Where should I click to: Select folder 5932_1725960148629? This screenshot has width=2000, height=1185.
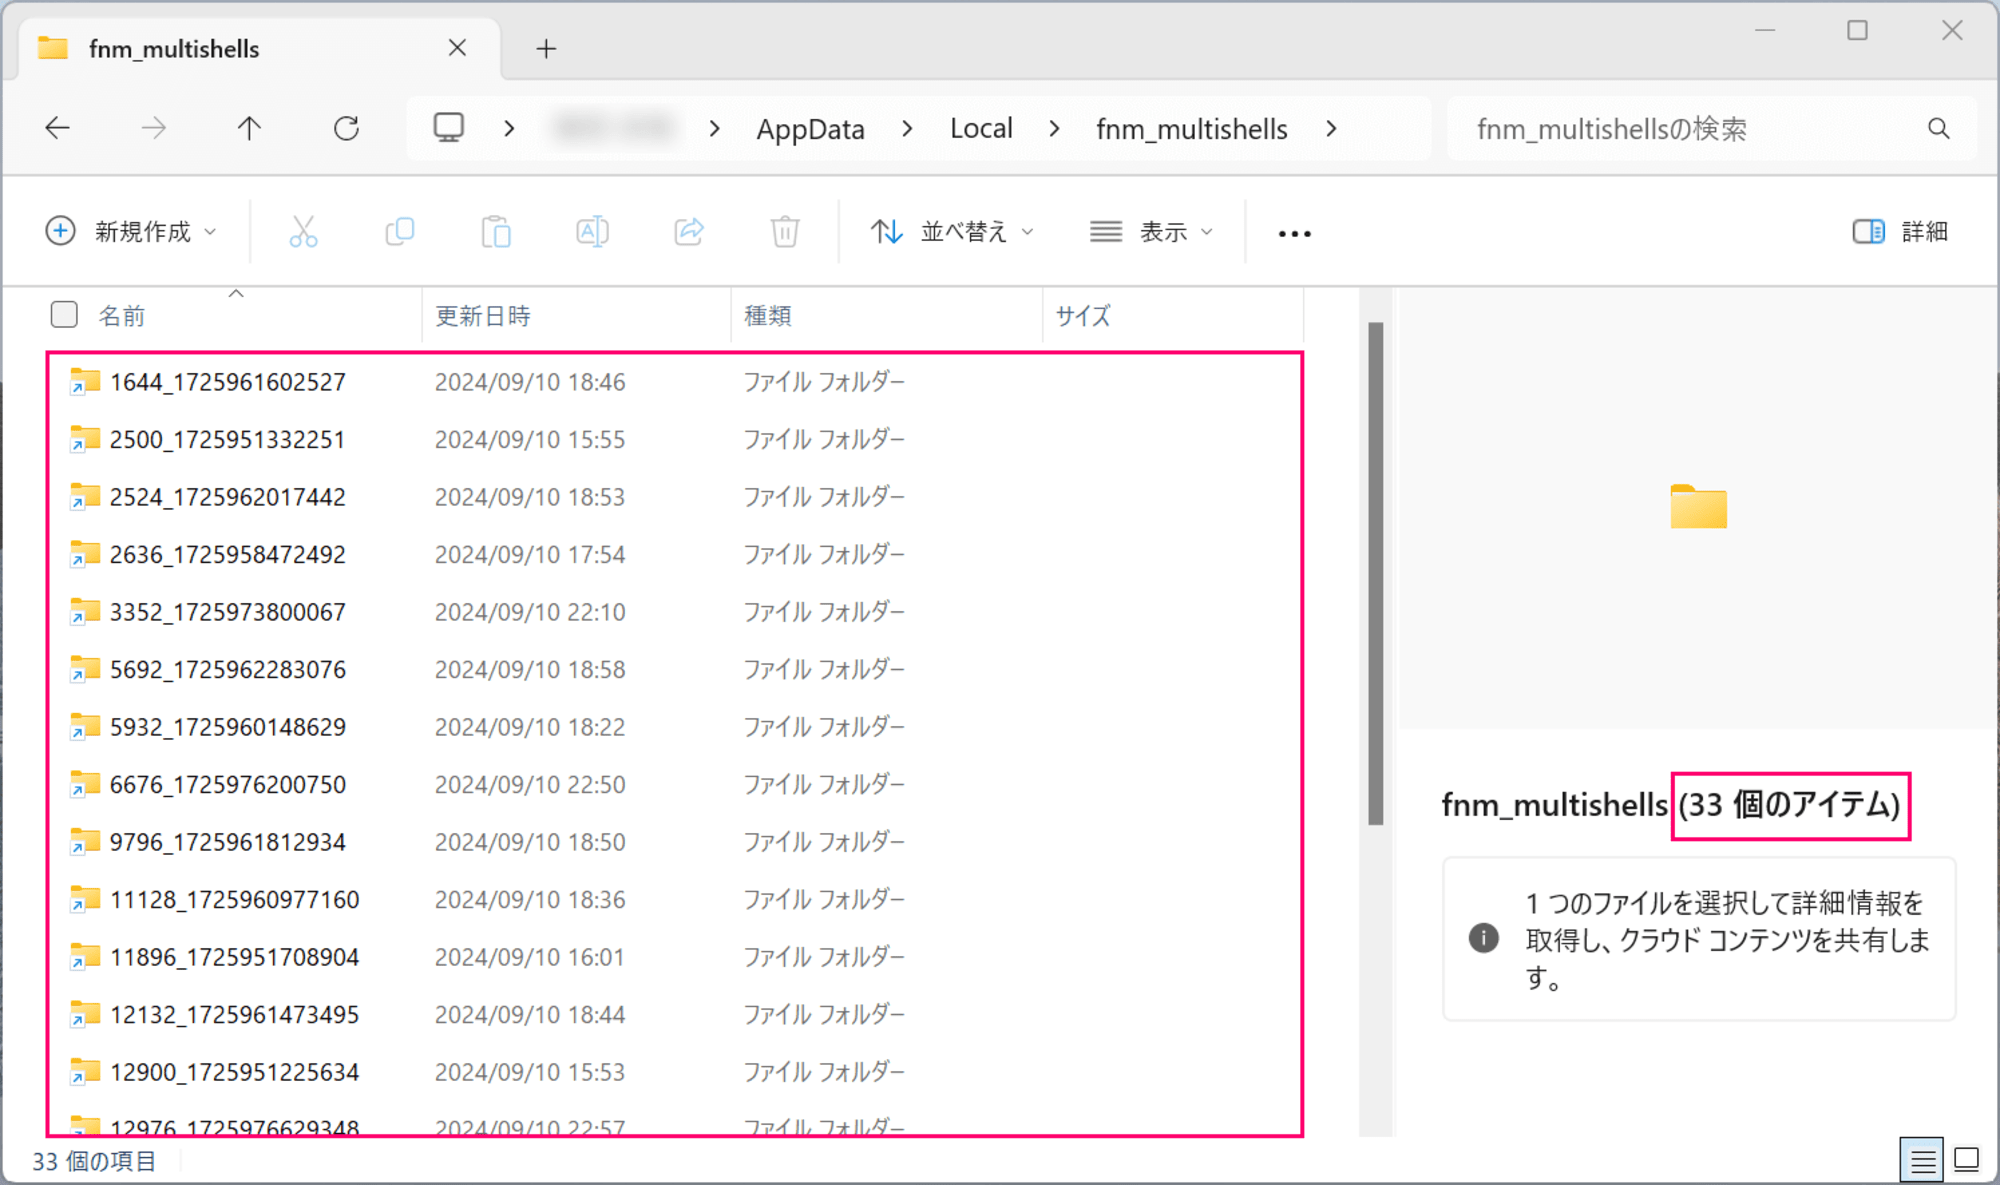click(227, 727)
